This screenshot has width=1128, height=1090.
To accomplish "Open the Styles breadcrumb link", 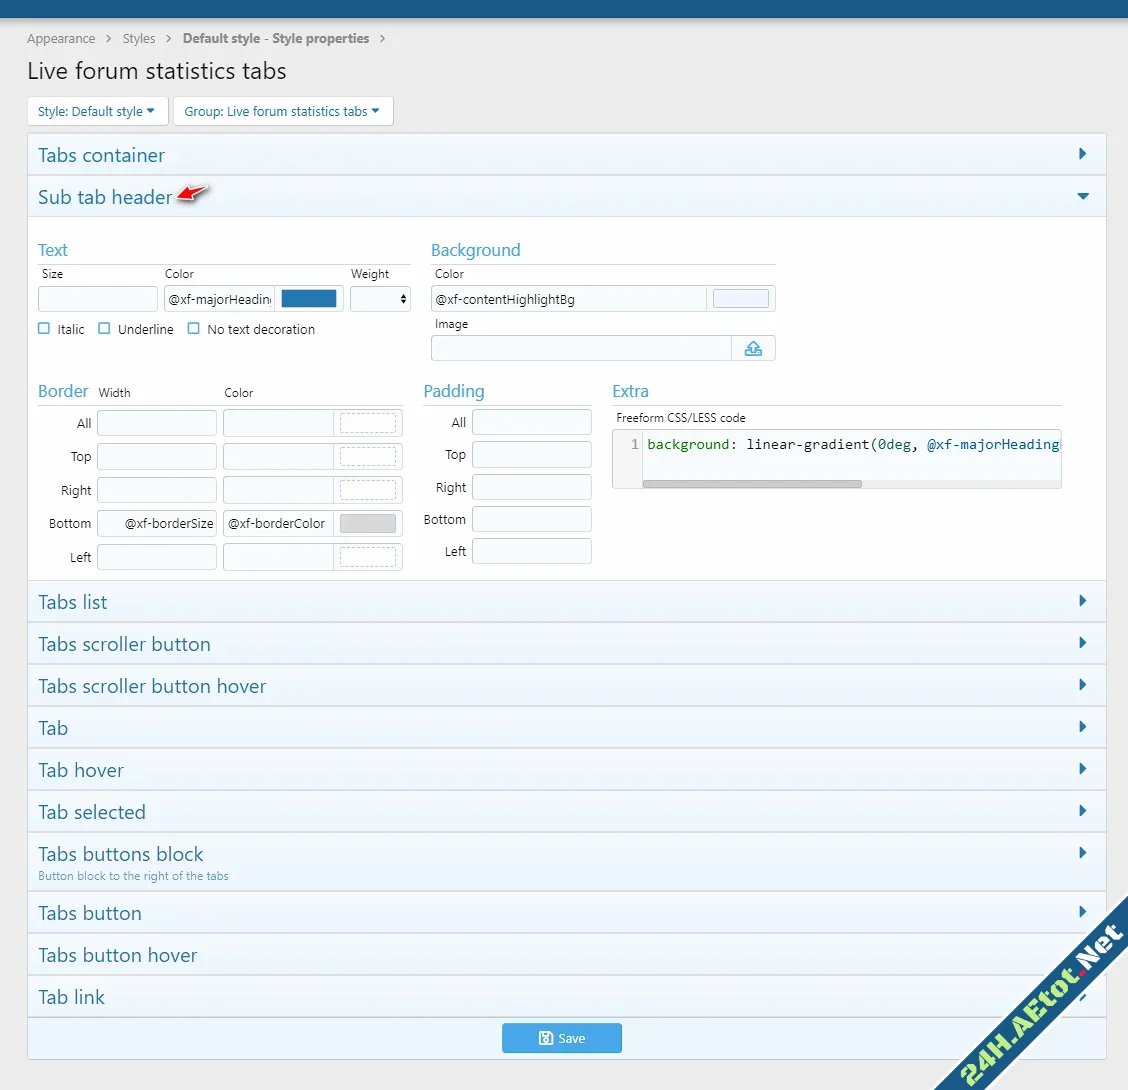I will tap(138, 38).
